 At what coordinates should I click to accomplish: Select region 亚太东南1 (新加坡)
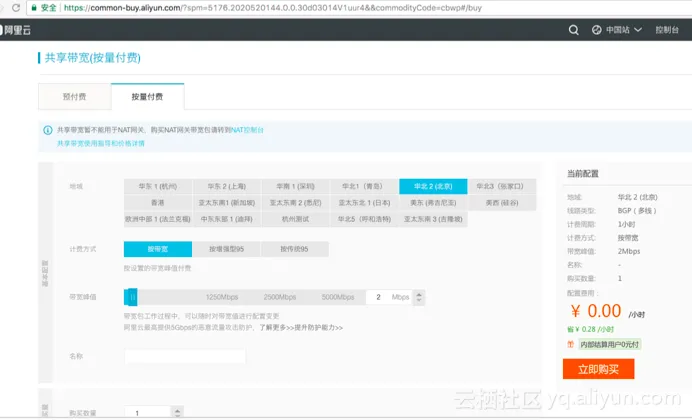(227, 202)
